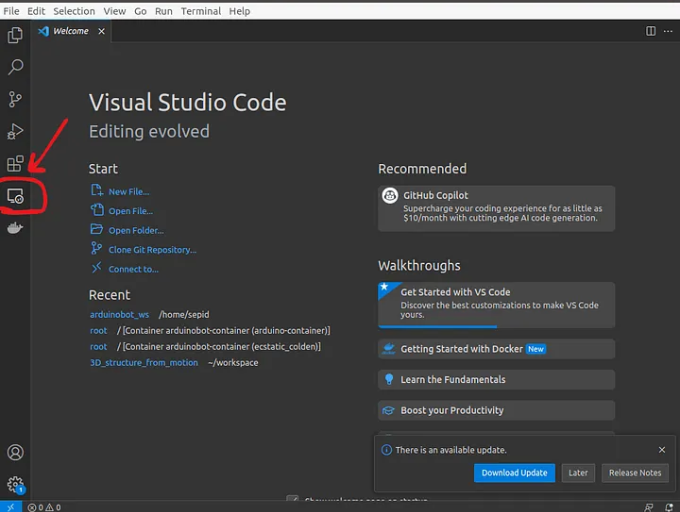Open the Terminal menu
Viewport: 680px width, 512px height.
[x=201, y=11]
